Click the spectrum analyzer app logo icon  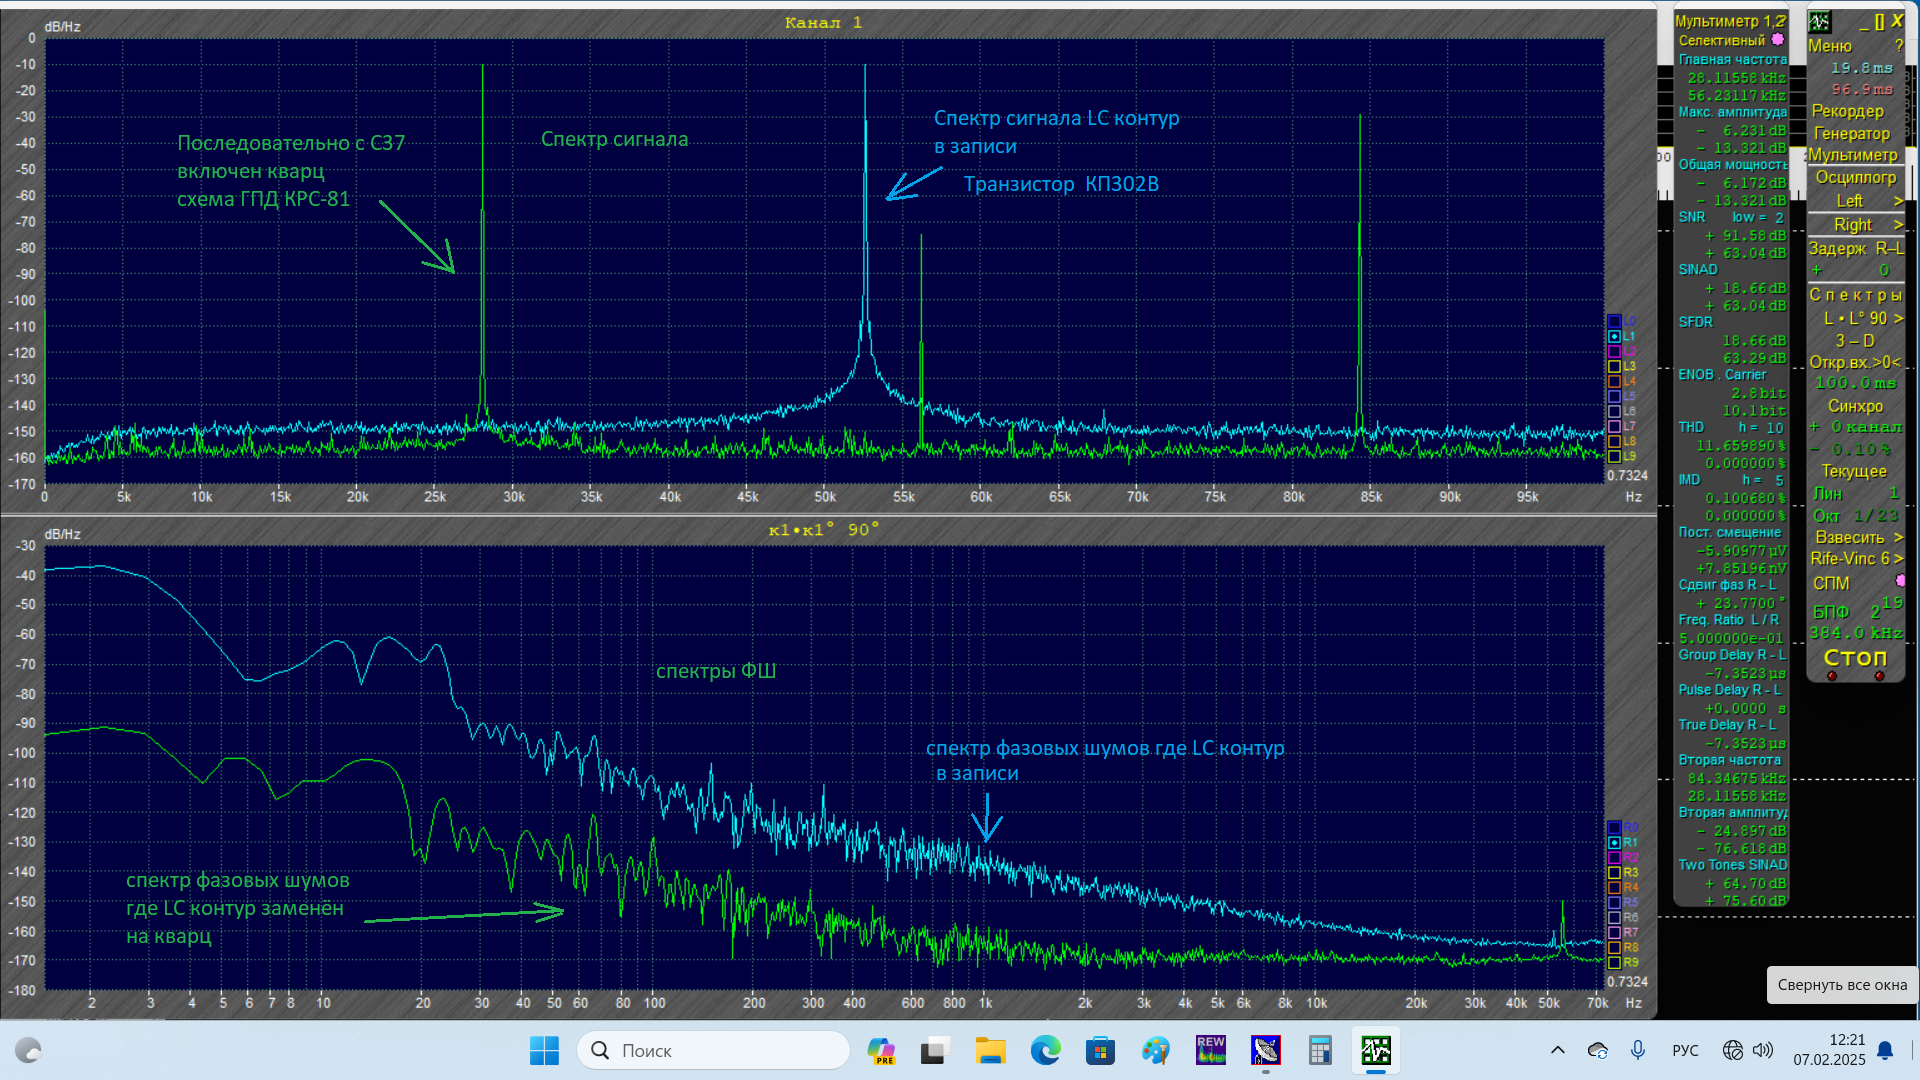tap(1820, 22)
